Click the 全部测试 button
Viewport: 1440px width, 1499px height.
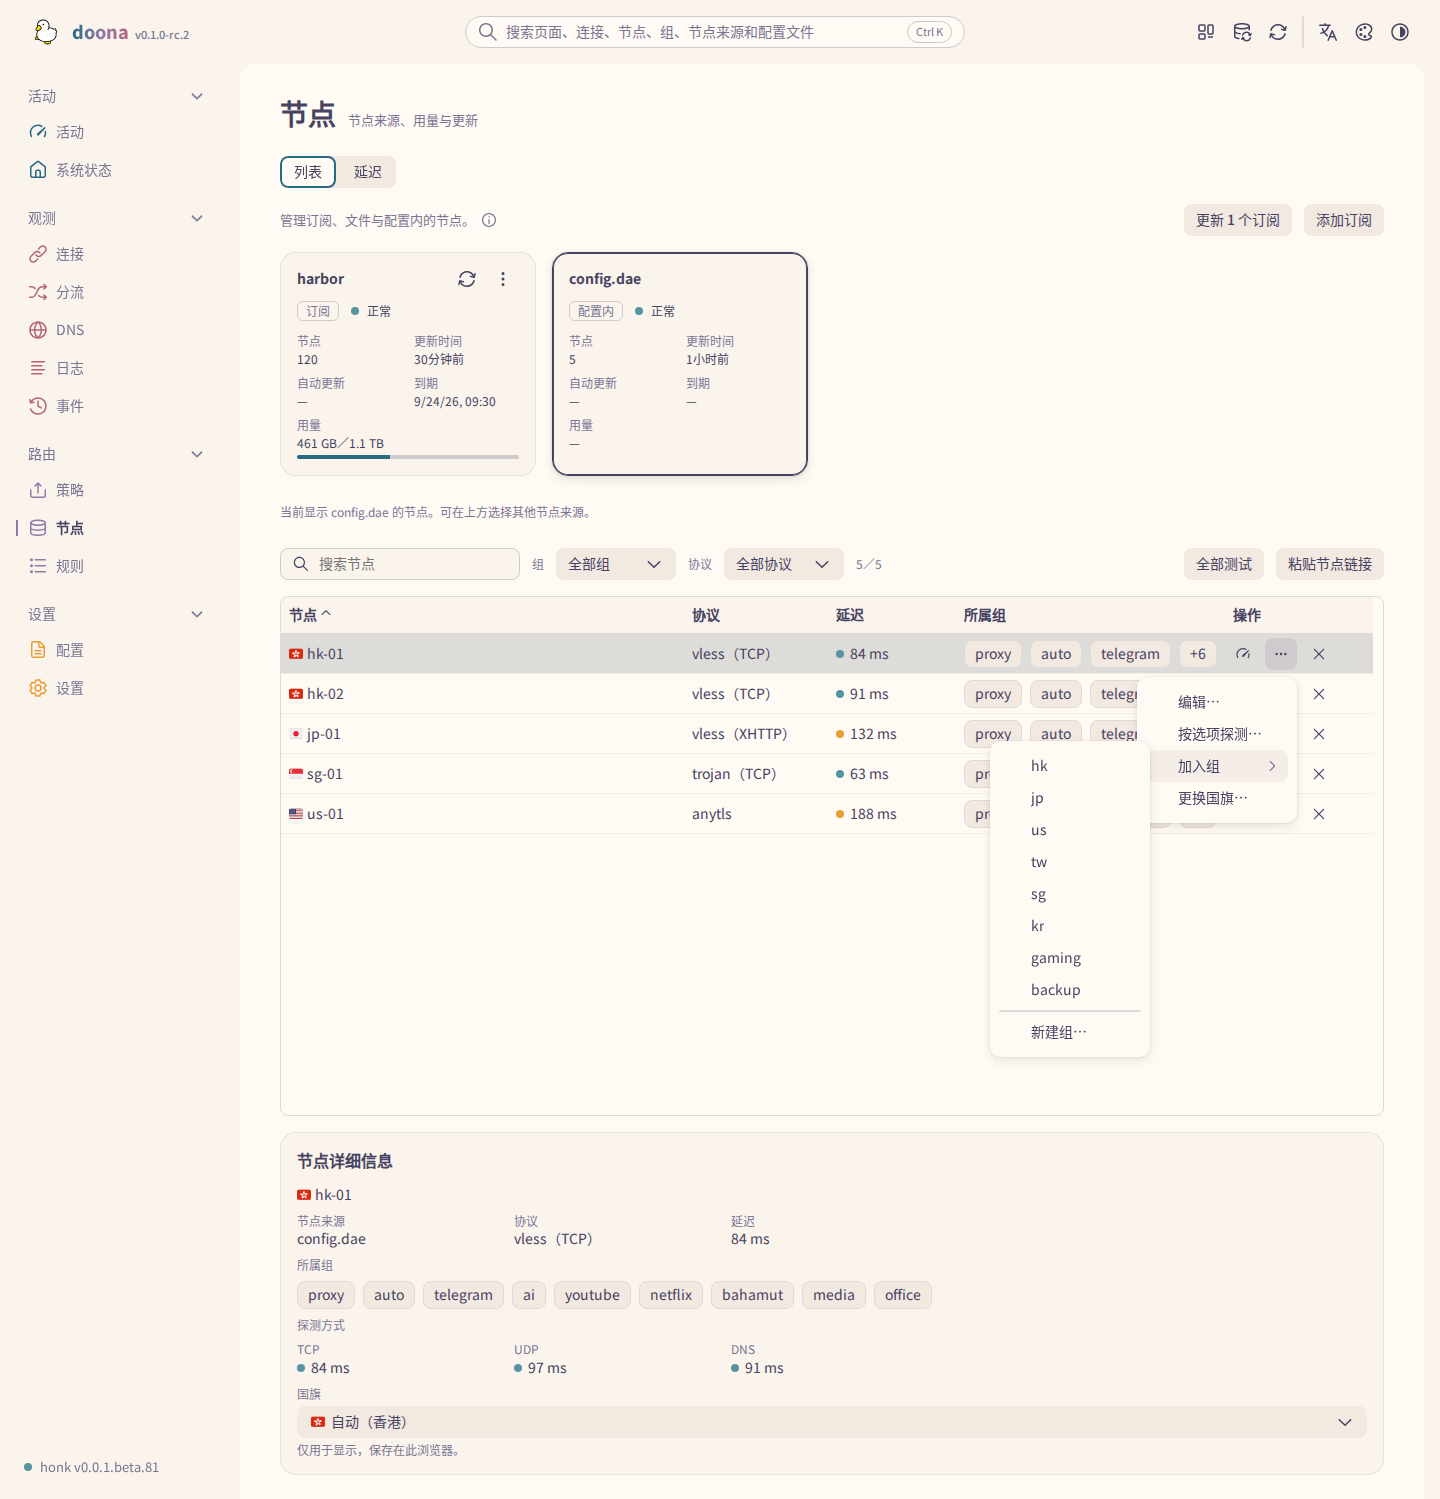(x=1224, y=564)
